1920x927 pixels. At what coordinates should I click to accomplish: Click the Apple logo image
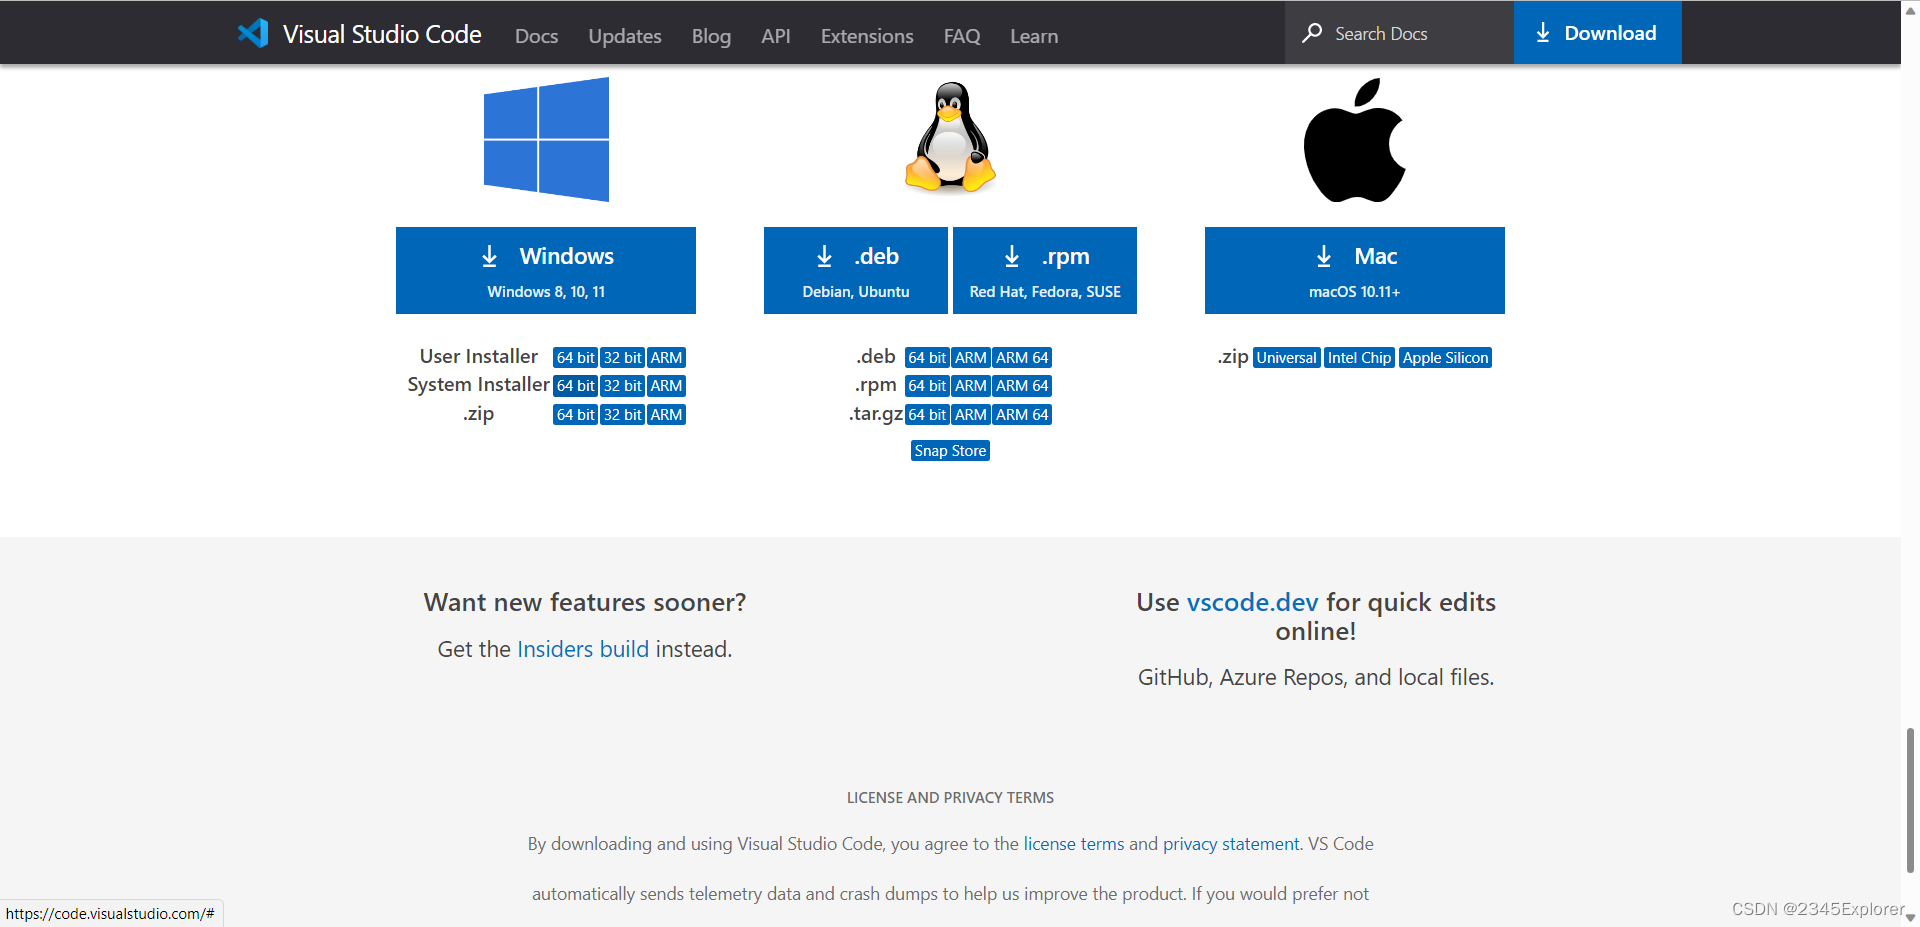pyautogui.click(x=1355, y=141)
